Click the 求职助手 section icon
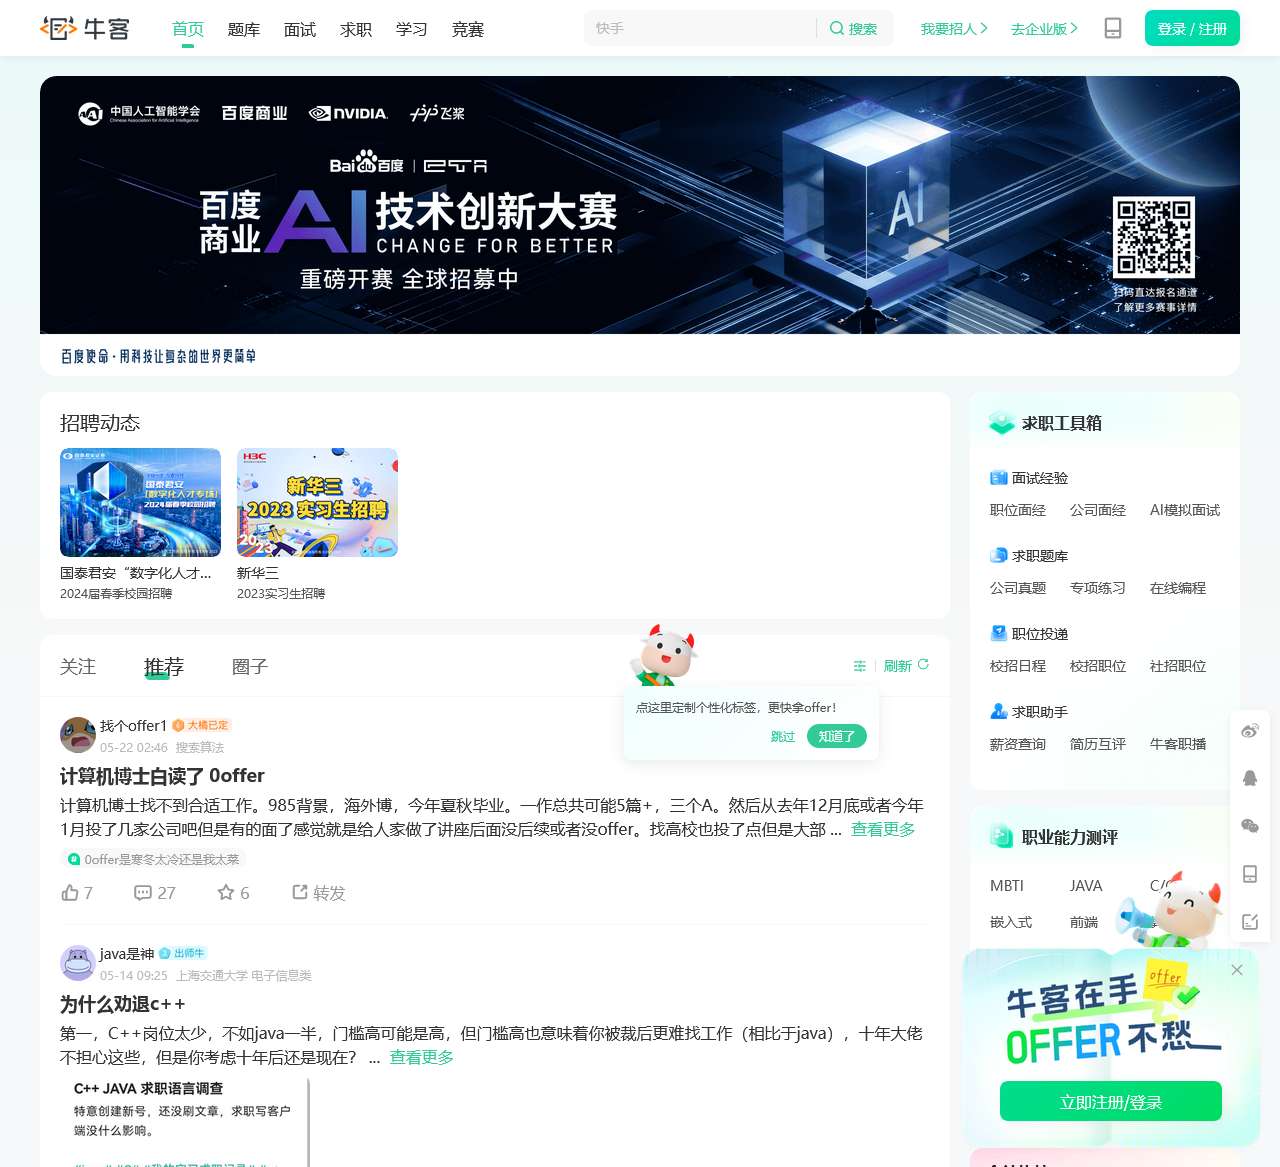This screenshot has height=1167, width=1280. point(998,712)
